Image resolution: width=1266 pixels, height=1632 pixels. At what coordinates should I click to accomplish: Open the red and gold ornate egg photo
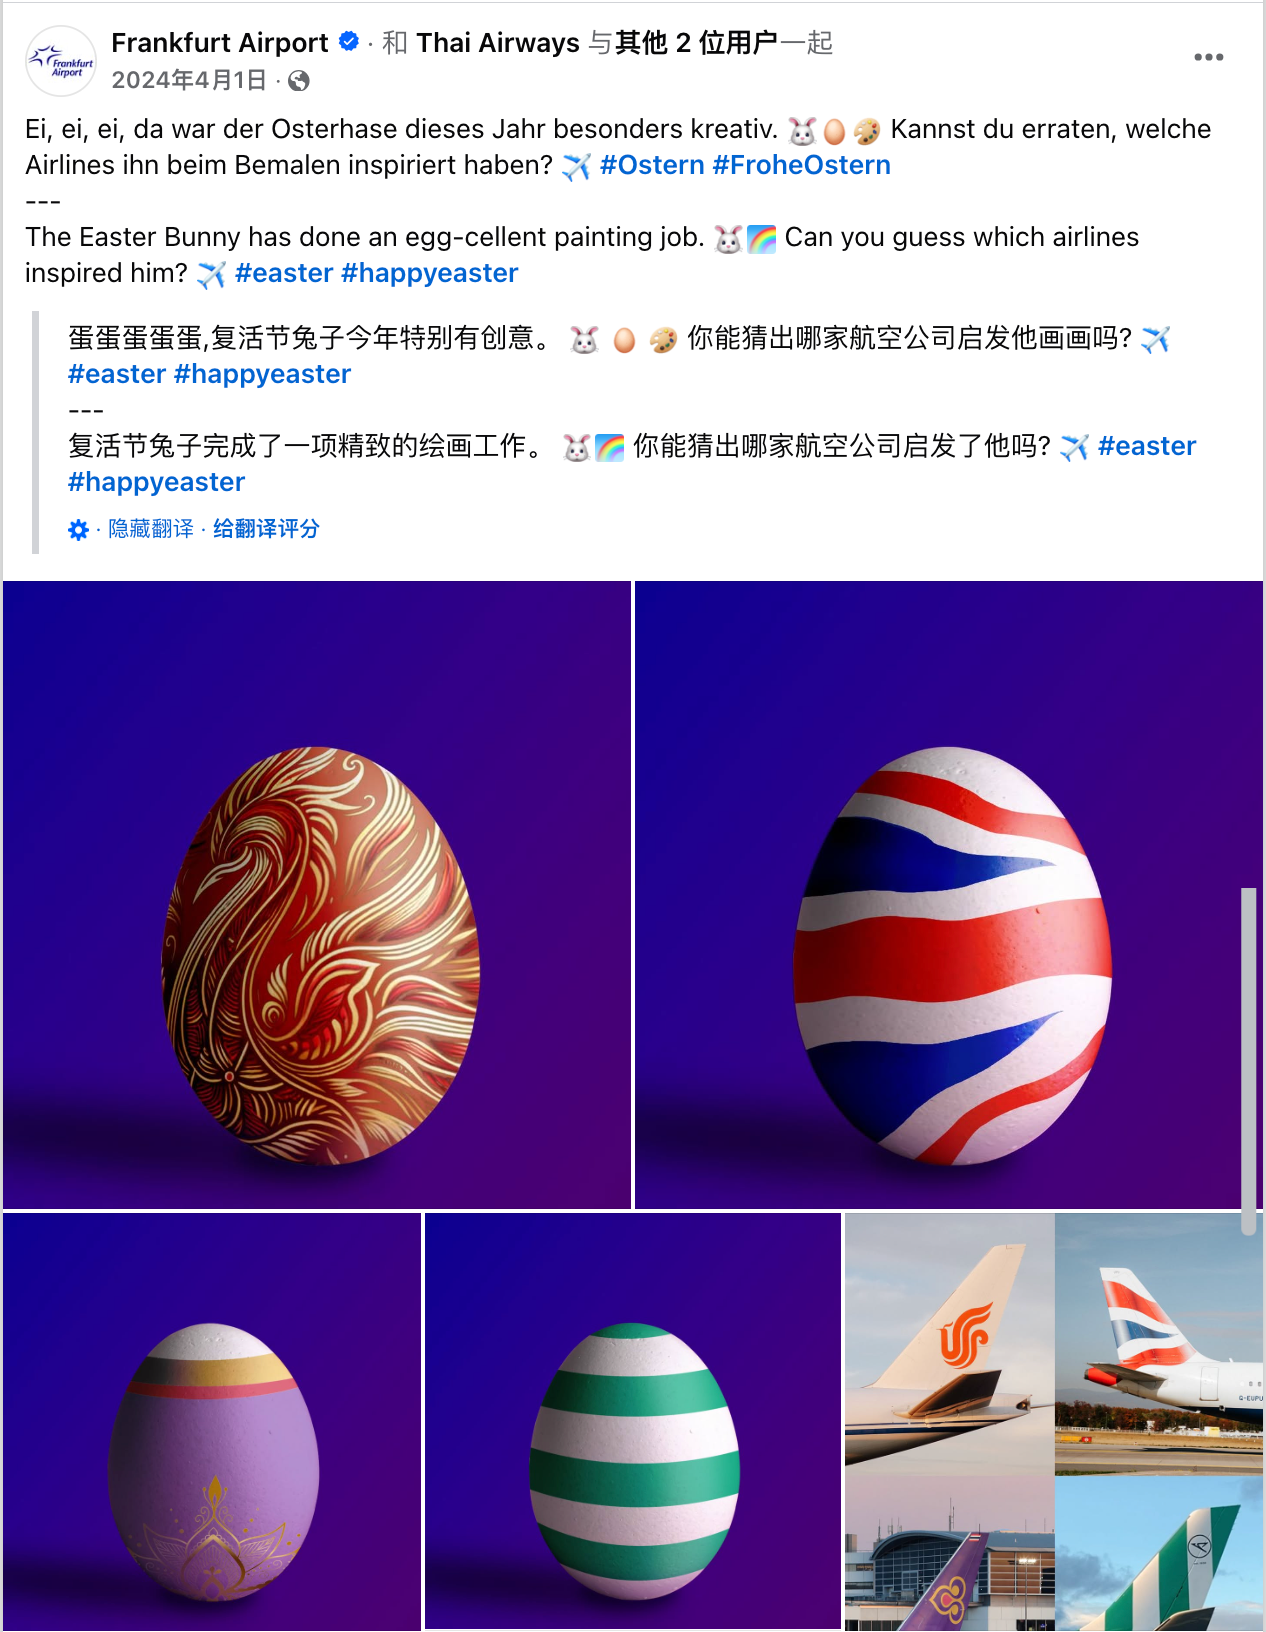(x=317, y=895)
